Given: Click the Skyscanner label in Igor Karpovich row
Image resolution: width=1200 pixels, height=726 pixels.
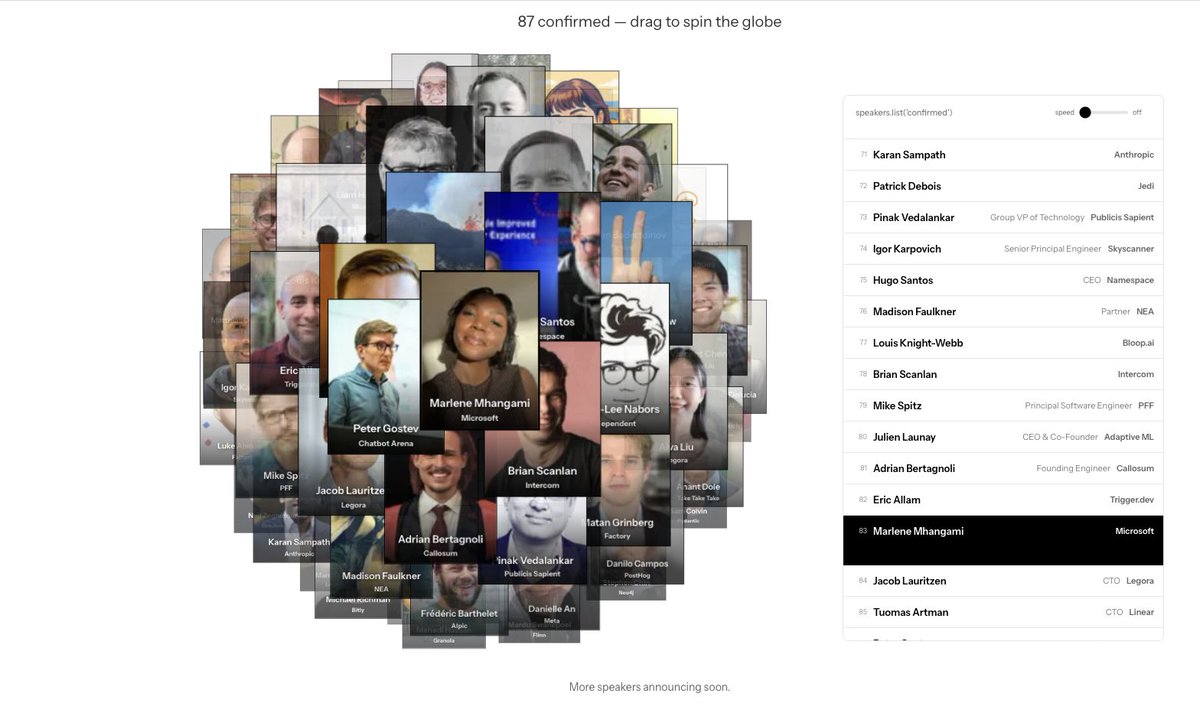Looking at the screenshot, I should point(1131,249).
